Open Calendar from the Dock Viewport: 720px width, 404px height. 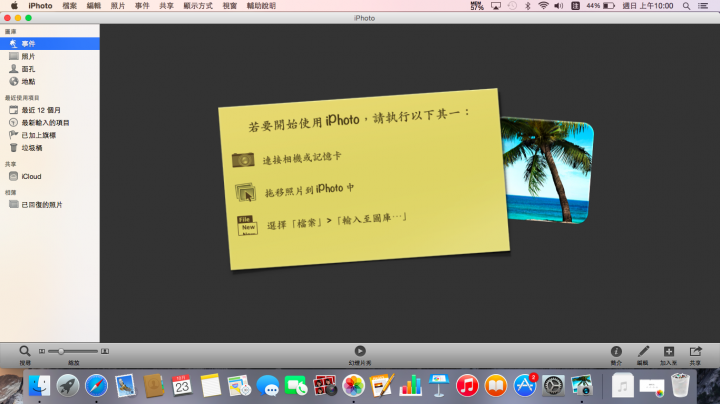click(x=182, y=385)
